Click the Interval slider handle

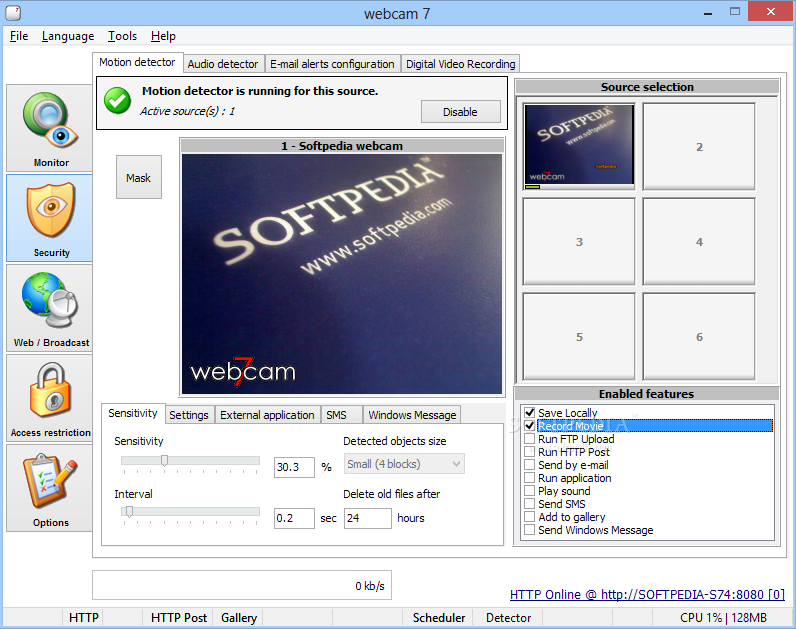pyautogui.click(x=129, y=511)
